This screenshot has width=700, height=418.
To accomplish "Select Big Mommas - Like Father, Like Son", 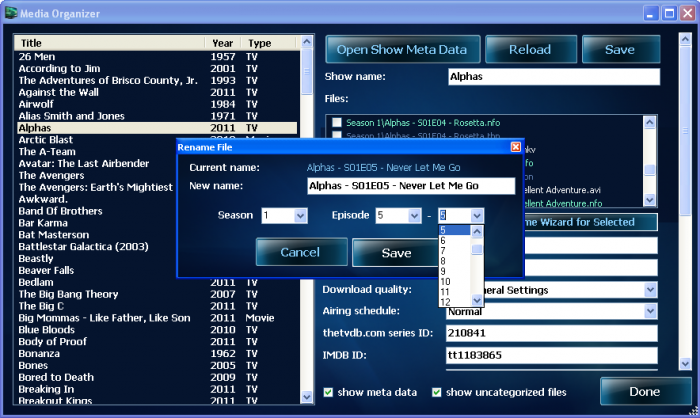I will point(157,318).
